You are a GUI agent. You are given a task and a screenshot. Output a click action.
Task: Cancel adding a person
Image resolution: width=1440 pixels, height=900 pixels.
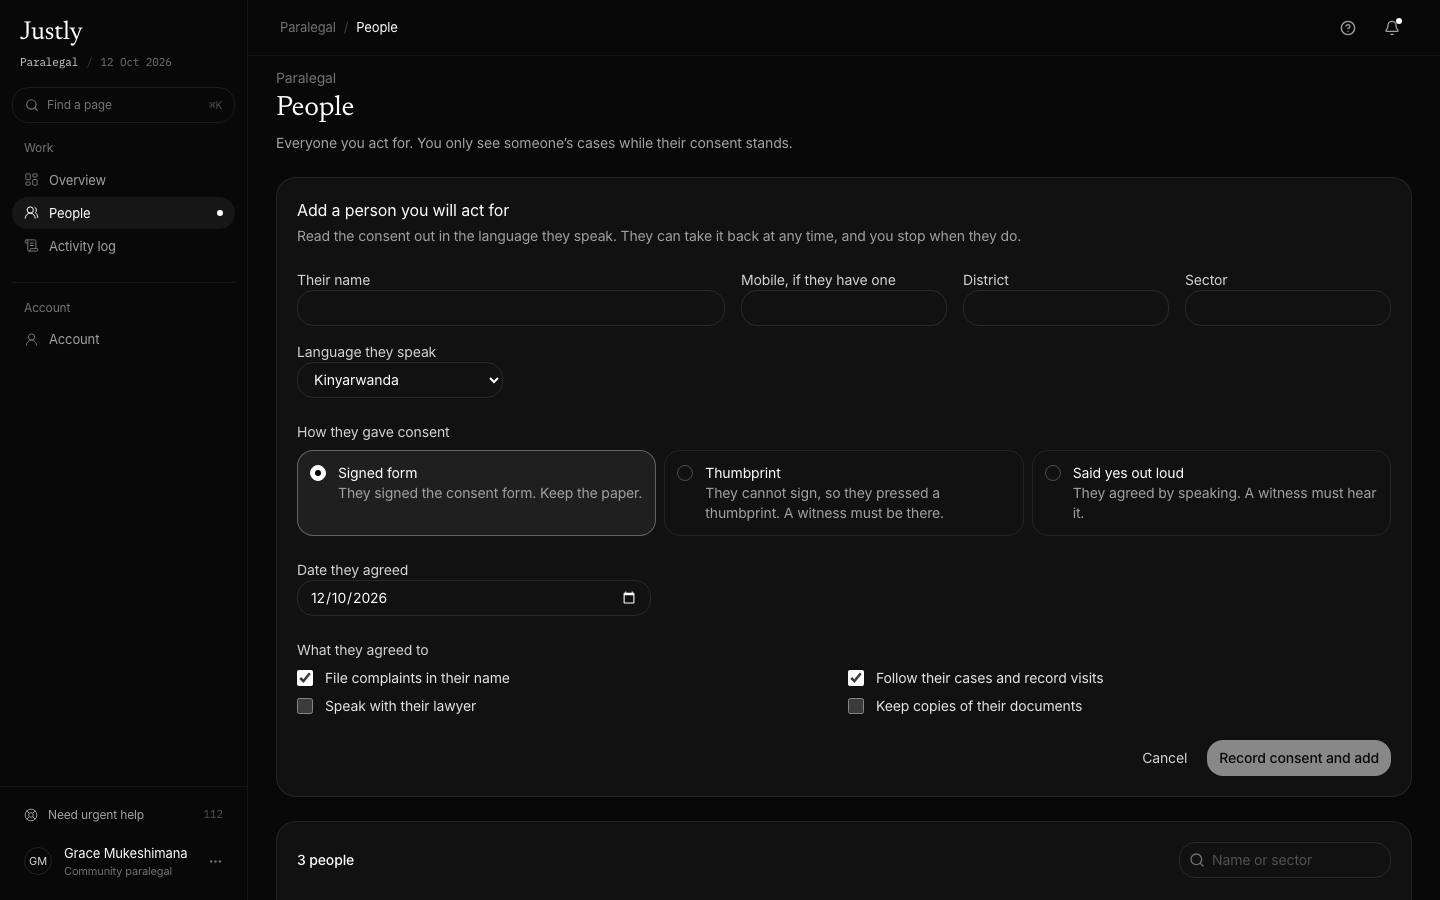1165,758
